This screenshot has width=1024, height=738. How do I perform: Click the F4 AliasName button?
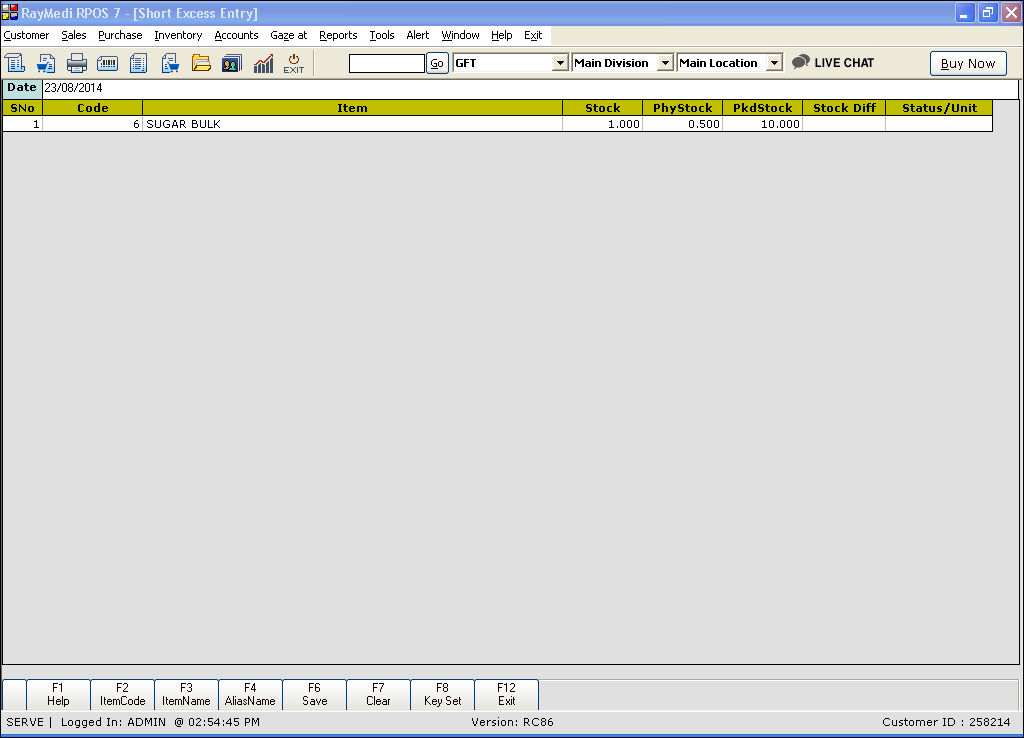(x=250, y=694)
